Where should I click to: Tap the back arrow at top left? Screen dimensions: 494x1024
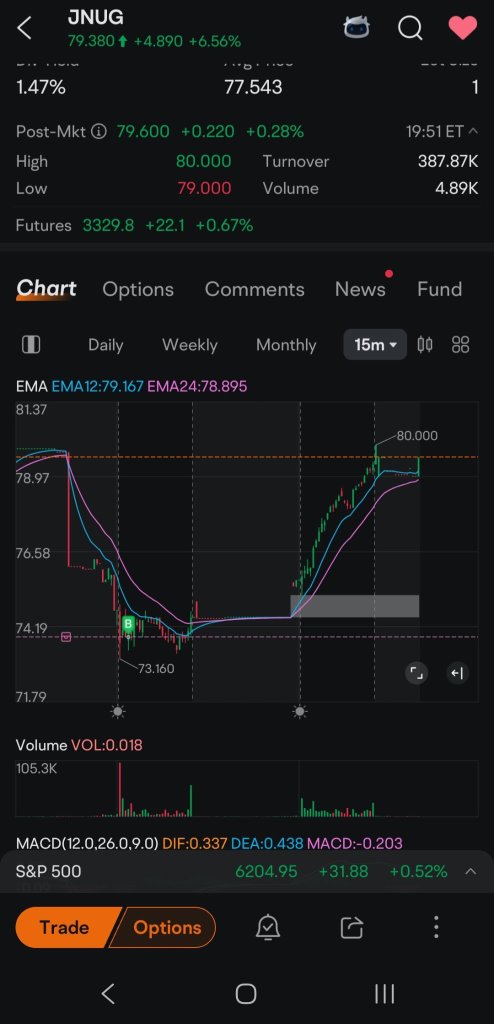click(x=25, y=28)
